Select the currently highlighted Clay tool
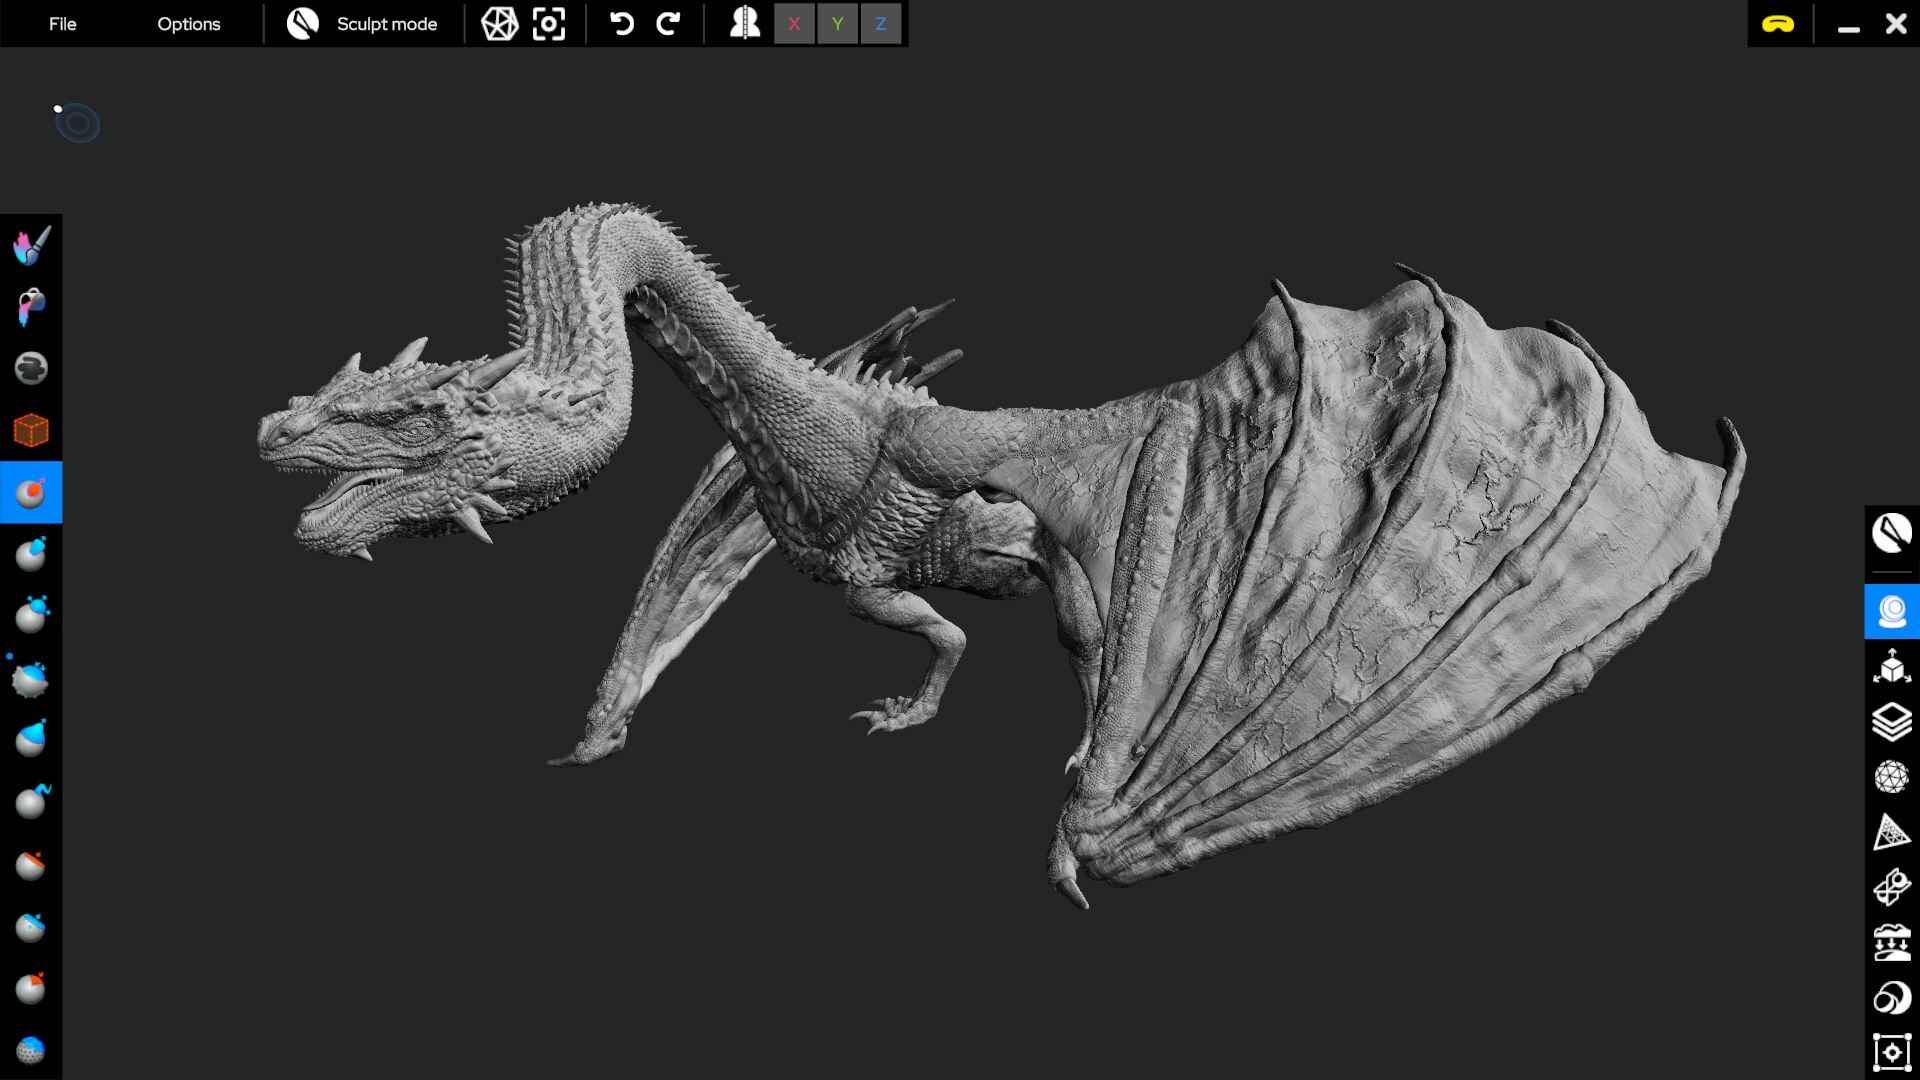This screenshot has width=1920, height=1080. [30, 492]
